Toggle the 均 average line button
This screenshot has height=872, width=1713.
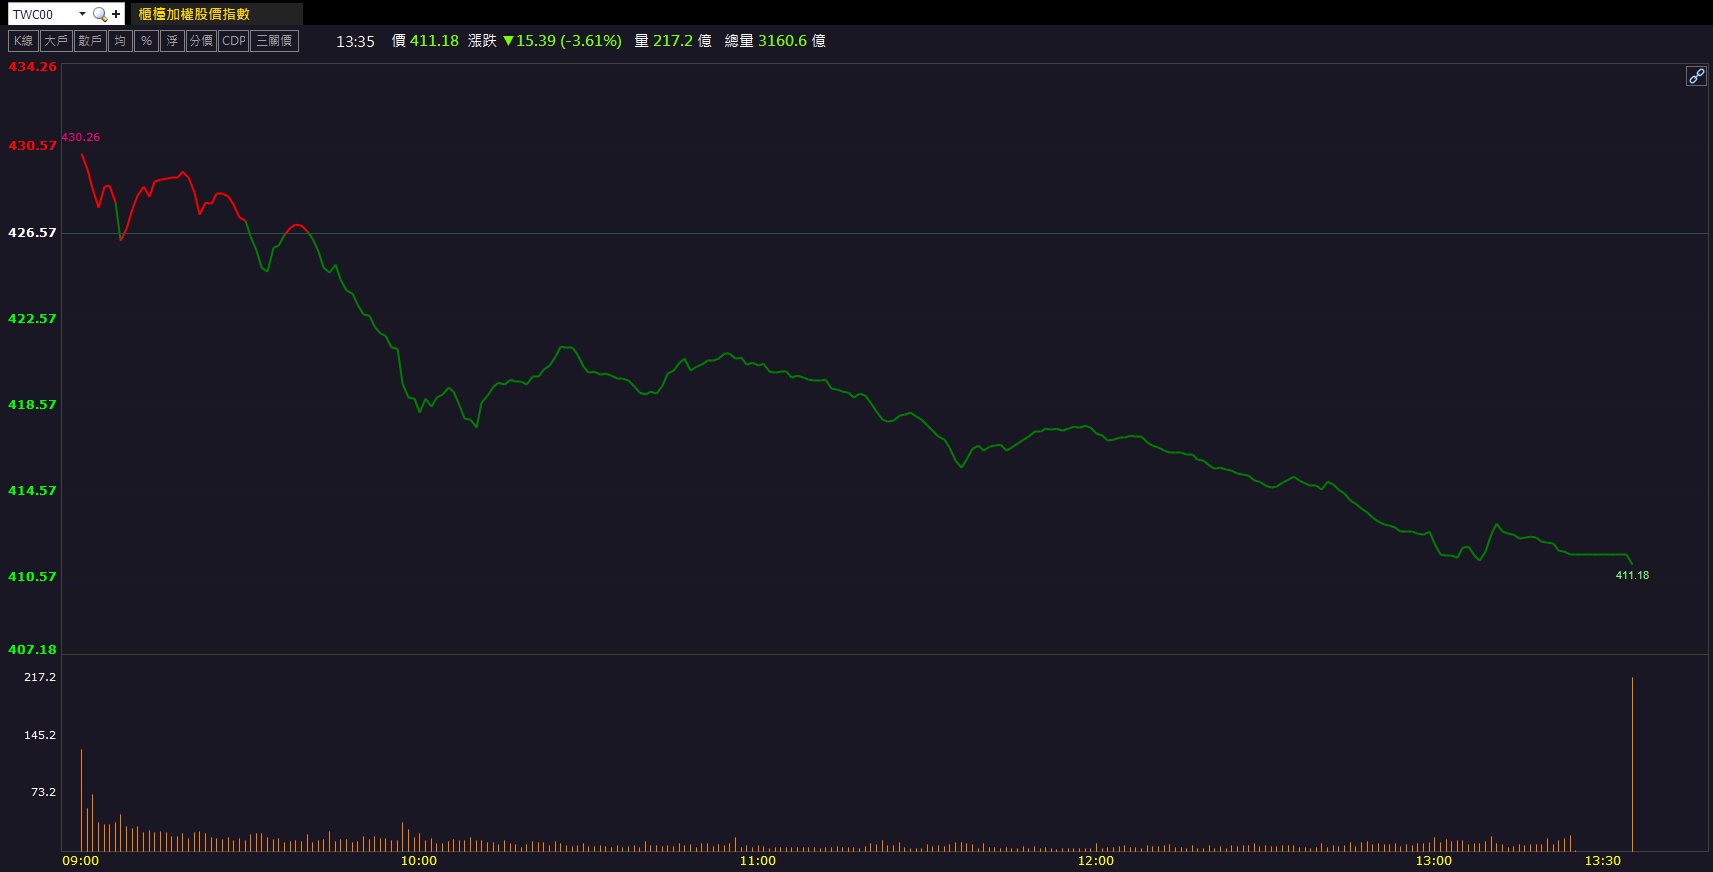click(x=120, y=41)
